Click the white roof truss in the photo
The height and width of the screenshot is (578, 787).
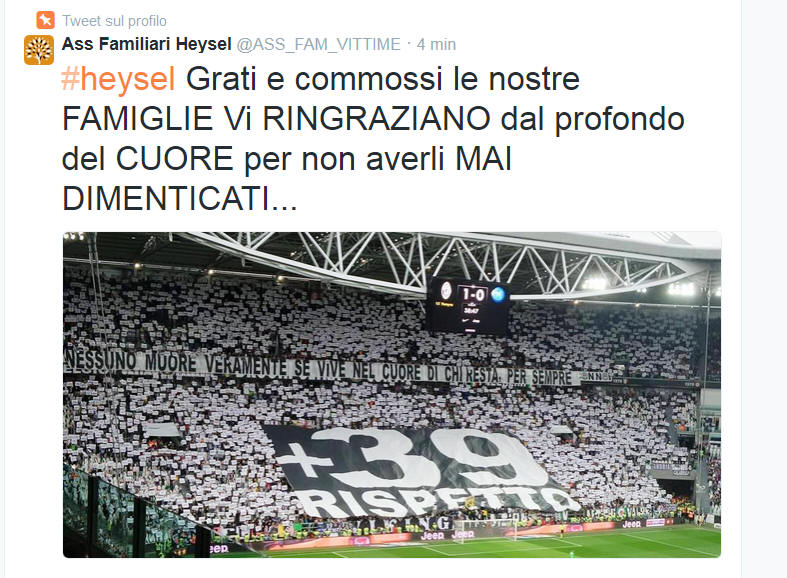(442, 263)
